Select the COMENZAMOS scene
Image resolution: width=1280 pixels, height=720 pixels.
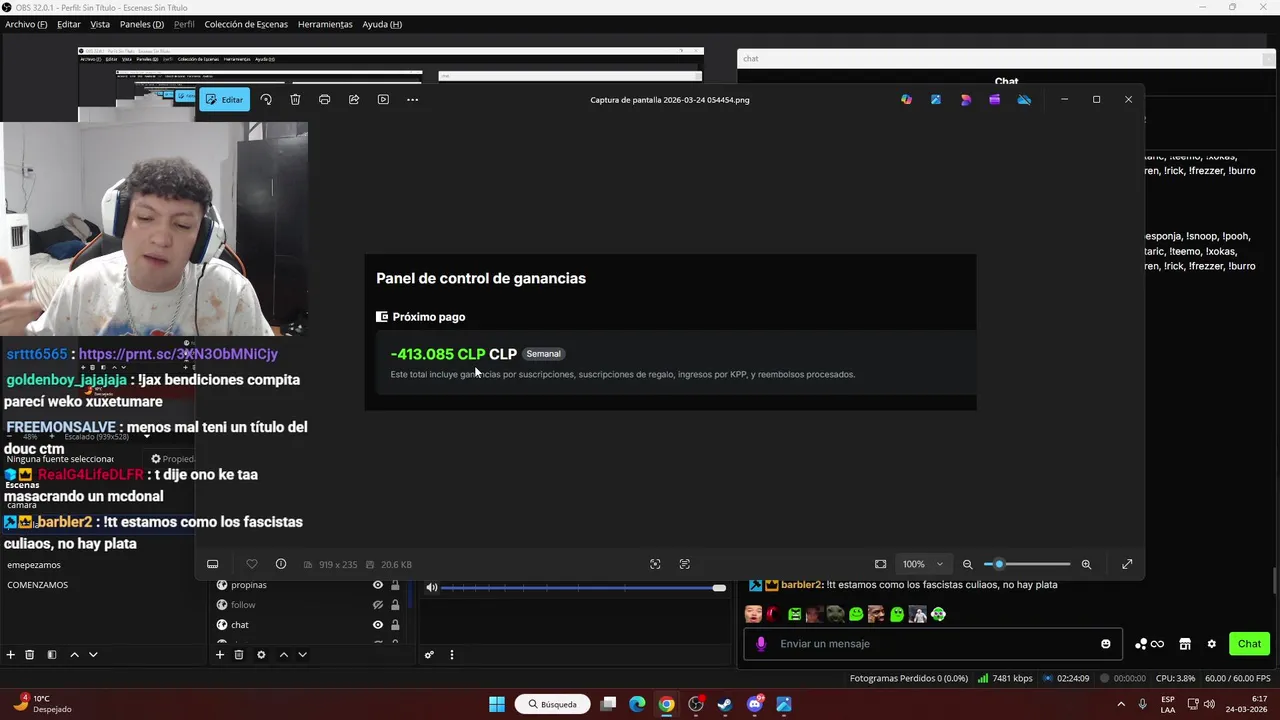click(37, 585)
